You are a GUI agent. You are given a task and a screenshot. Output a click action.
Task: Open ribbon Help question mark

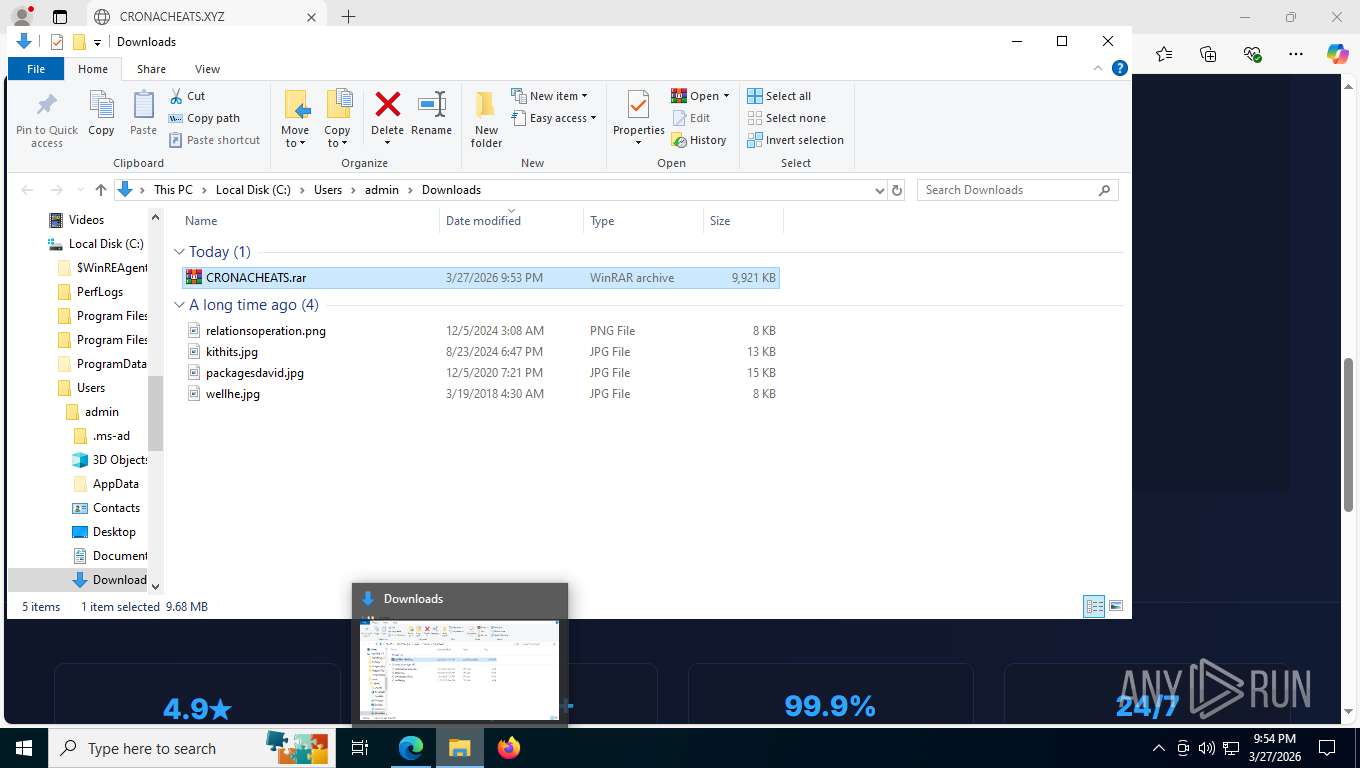click(1120, 68)
